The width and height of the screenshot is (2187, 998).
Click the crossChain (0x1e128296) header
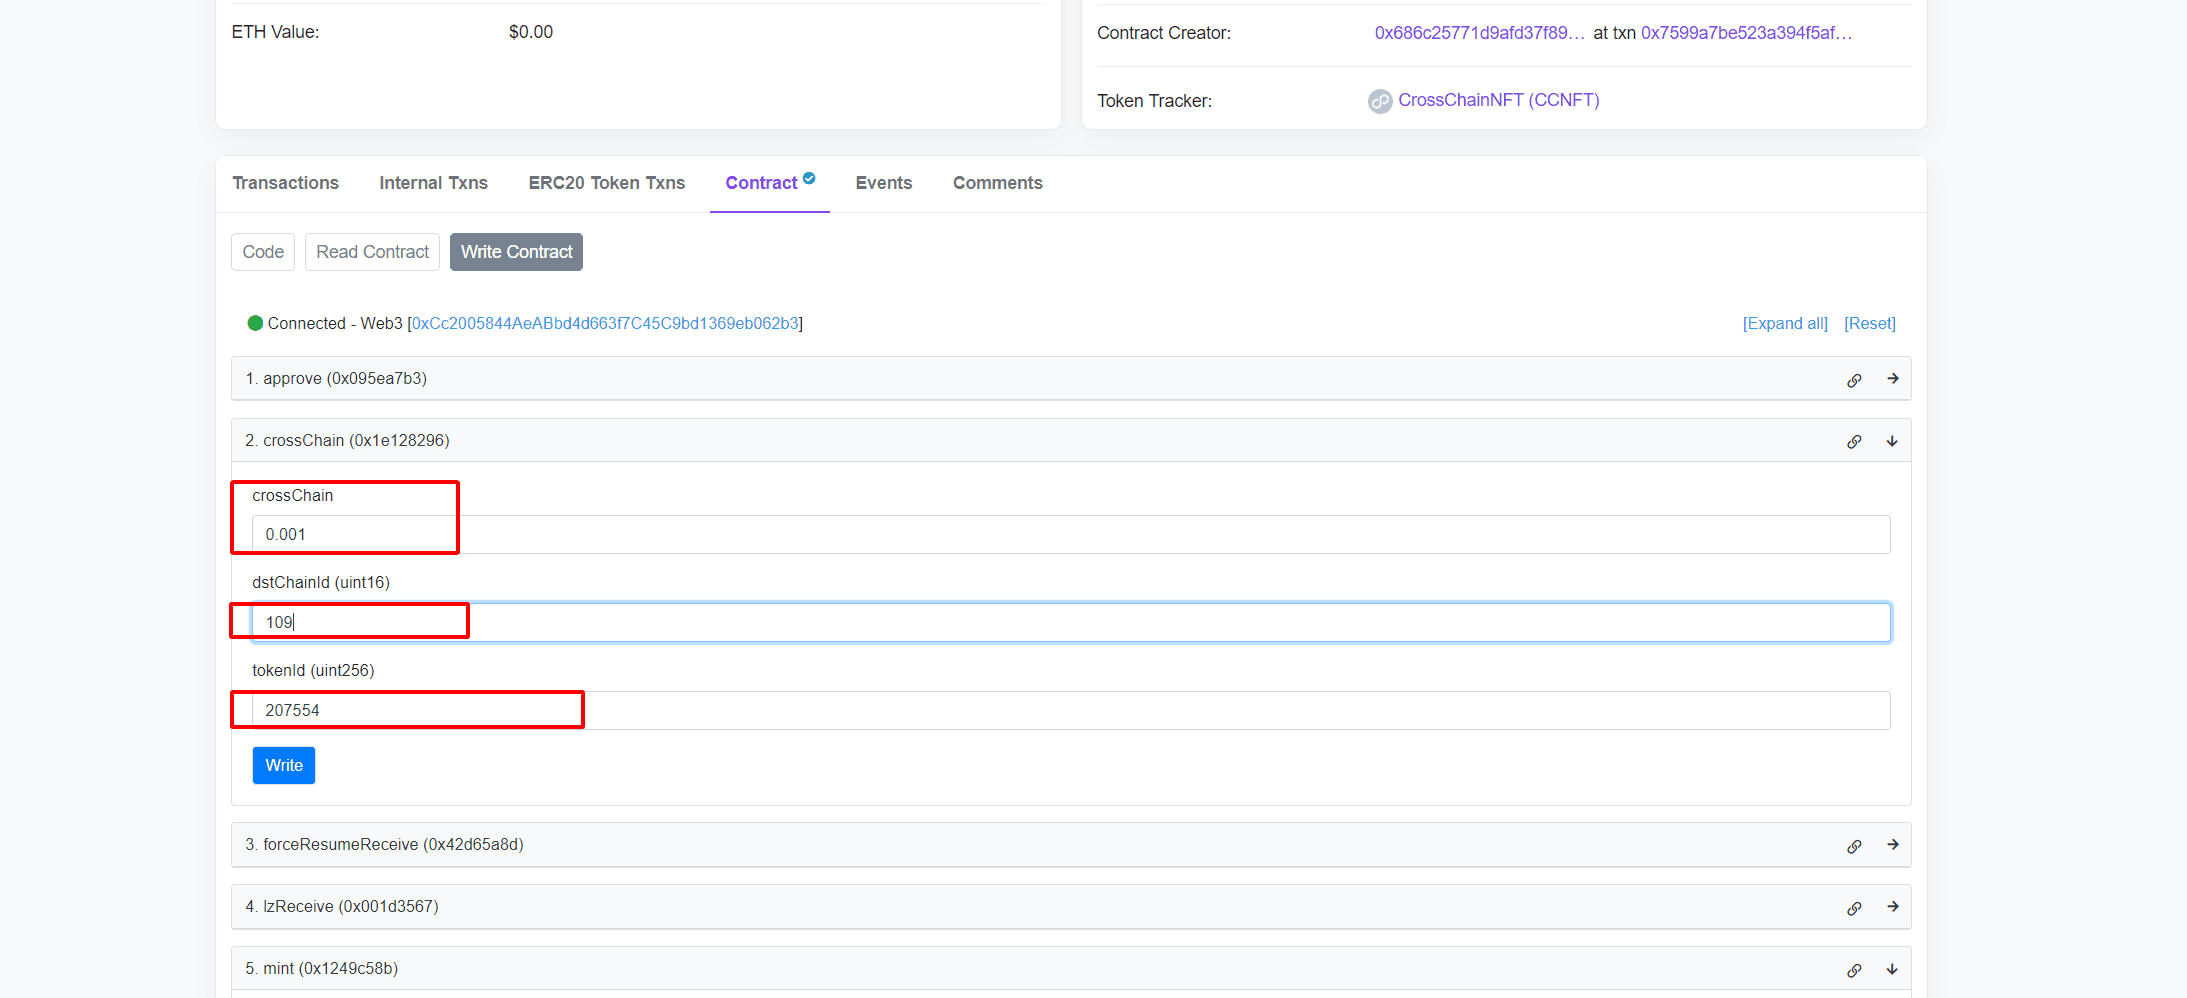[1071, 441]
